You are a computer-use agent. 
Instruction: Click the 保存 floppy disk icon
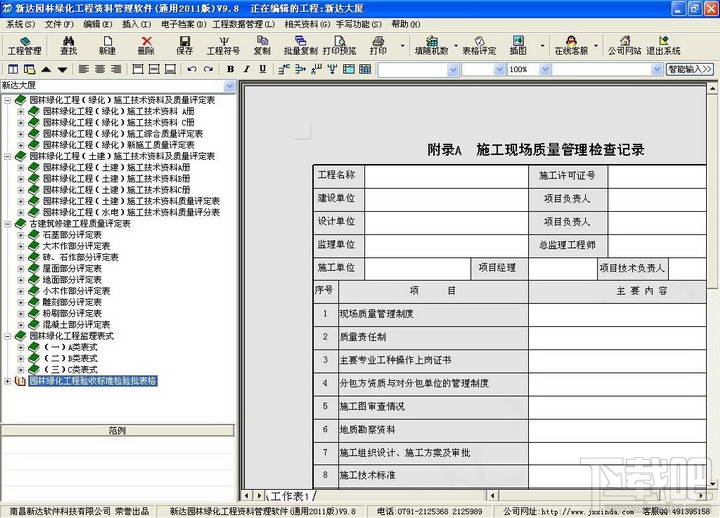tap(185, 45)
